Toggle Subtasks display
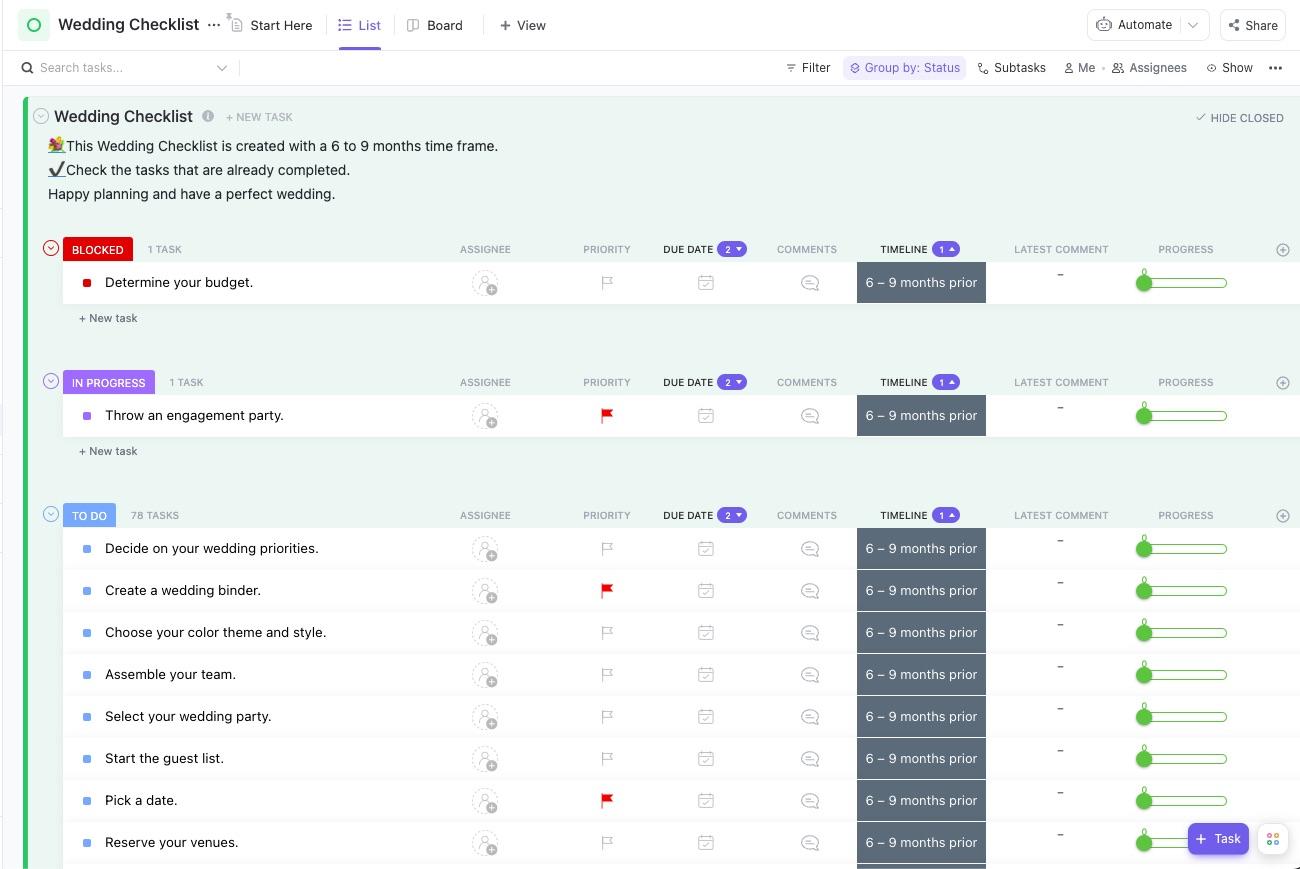This screenshot has width=1300, height=869. [1012, 68]
